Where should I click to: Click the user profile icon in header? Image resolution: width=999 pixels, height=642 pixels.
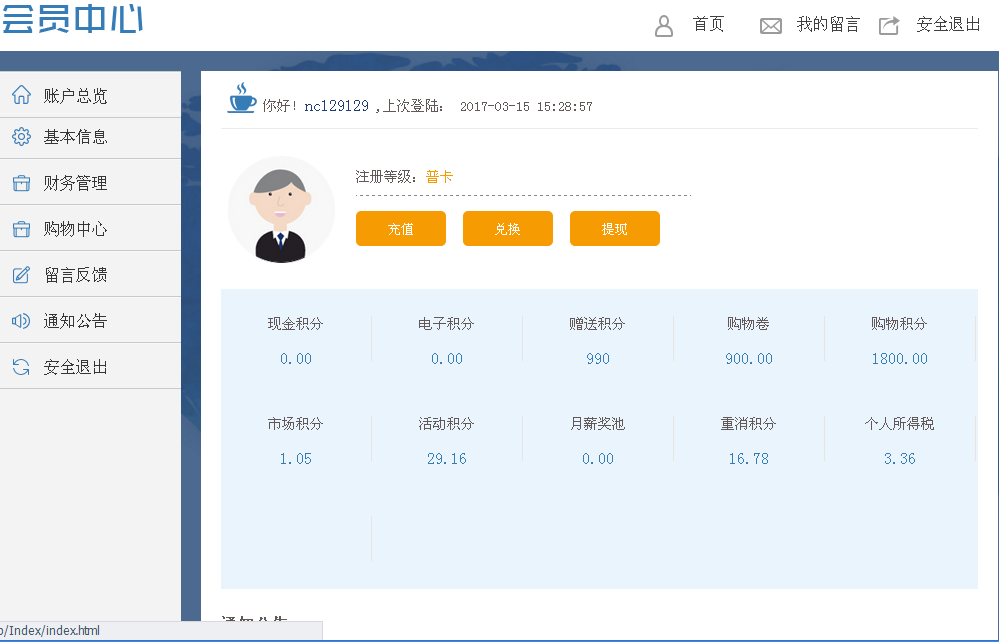click(x=664, y=26)
